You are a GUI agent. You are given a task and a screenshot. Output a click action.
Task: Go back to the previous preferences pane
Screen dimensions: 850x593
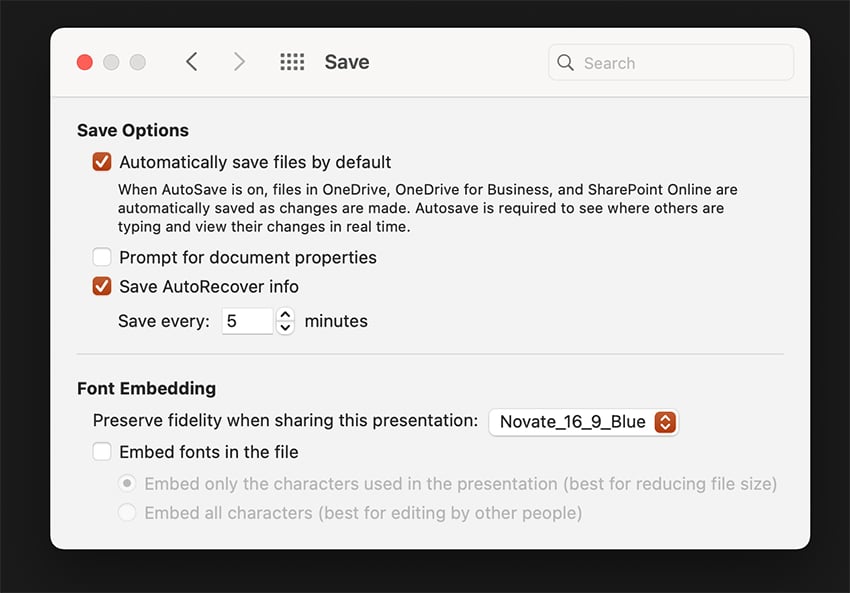pos(191,62)
